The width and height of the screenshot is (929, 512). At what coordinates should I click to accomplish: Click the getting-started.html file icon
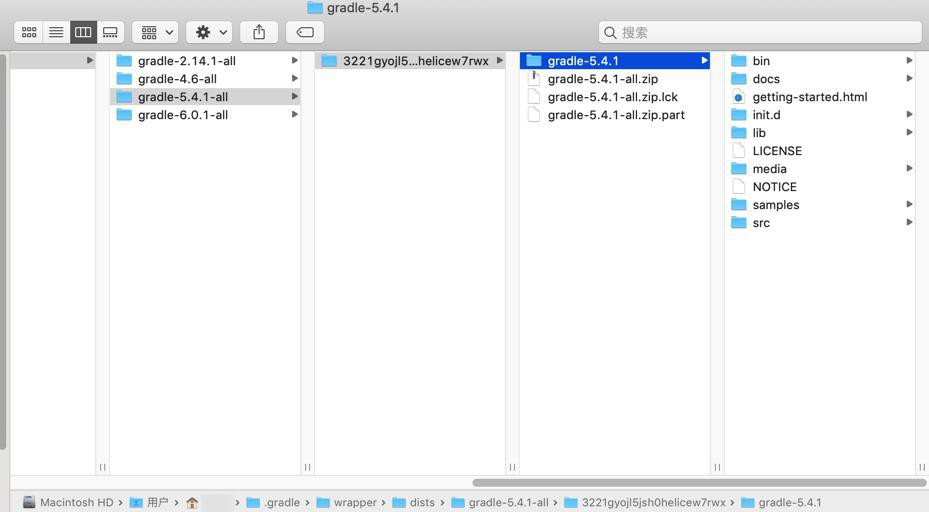738,97
